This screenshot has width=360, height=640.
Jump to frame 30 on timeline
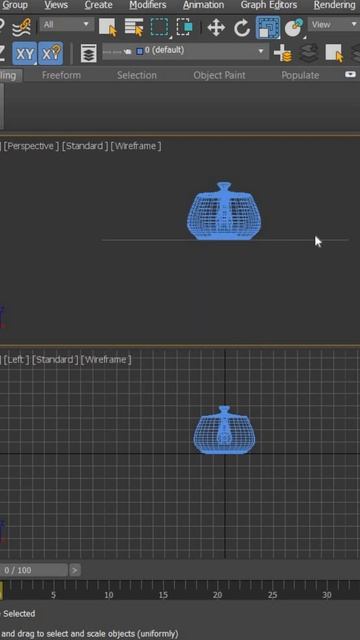(x=327, y=595)
